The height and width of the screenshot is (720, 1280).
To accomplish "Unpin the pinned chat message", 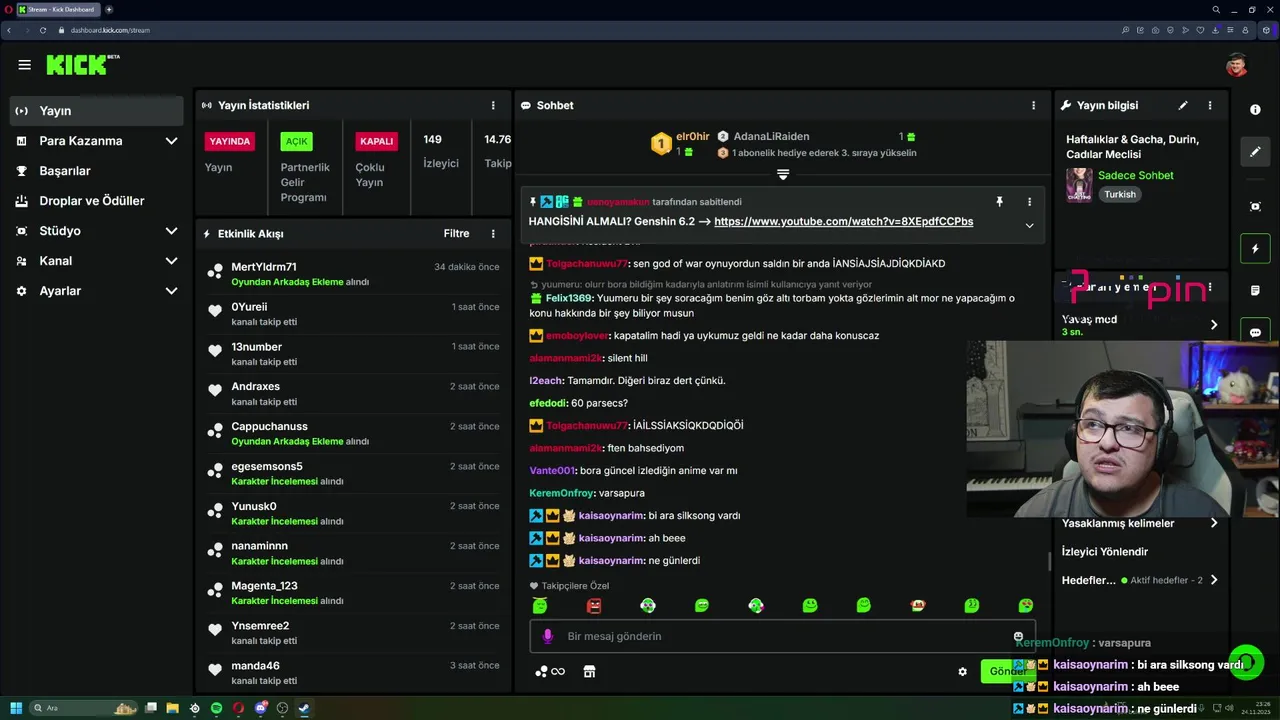I will click(x=999, y=202).
